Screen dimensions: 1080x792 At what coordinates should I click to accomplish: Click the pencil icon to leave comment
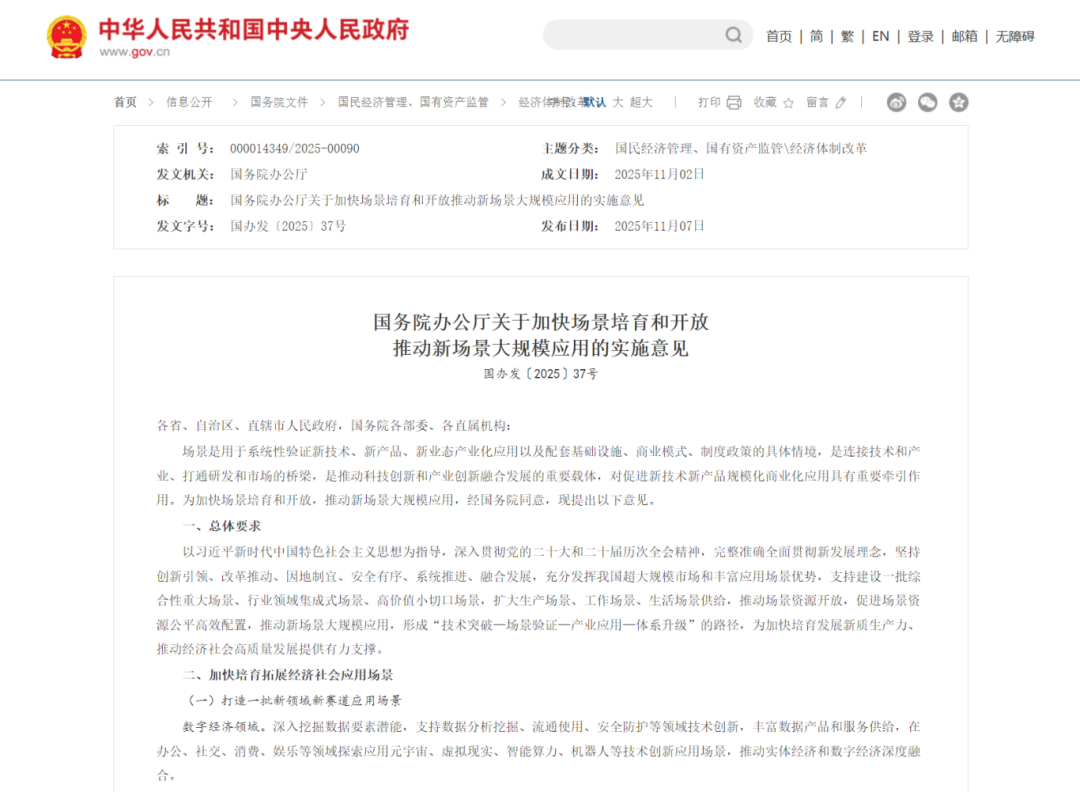[841, 102]
